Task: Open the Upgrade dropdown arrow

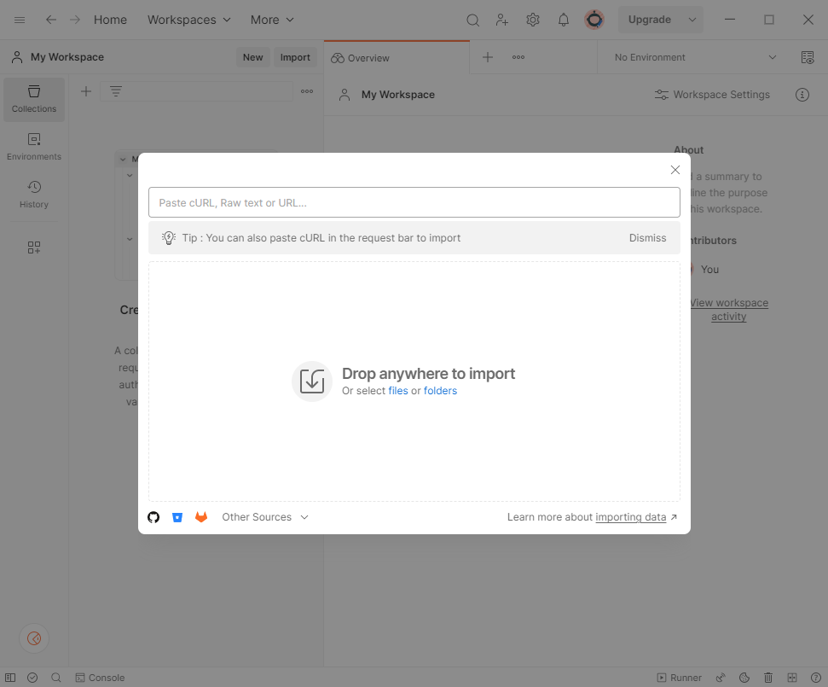Action: click(692, 20)
